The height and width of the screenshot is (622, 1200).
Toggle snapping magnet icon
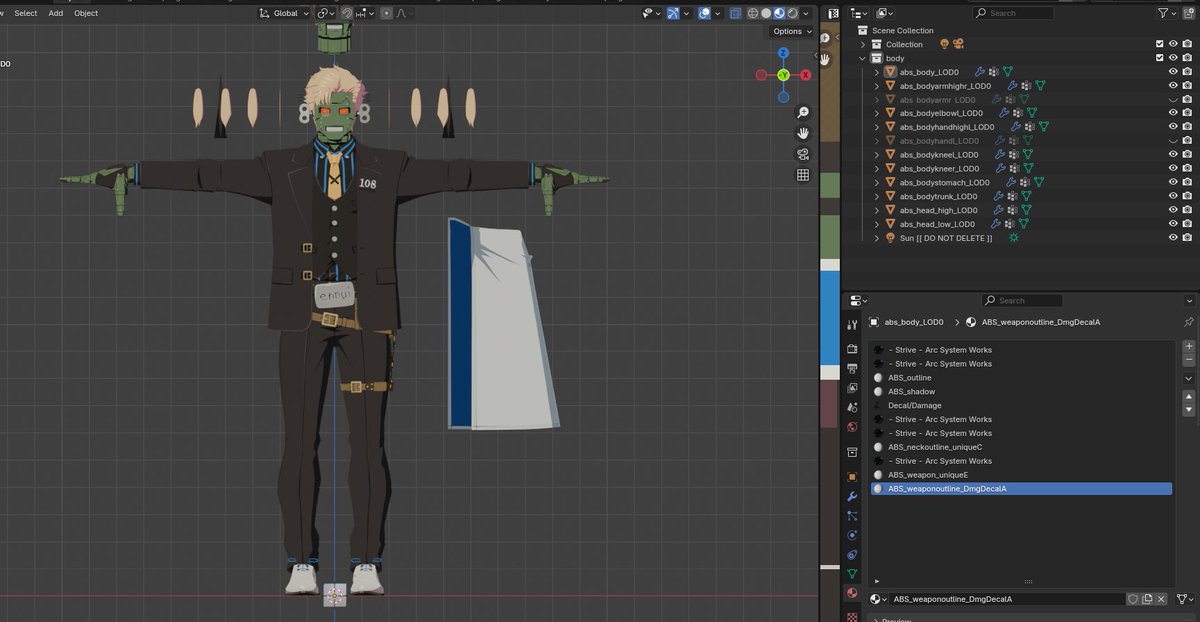click(347, 13)
